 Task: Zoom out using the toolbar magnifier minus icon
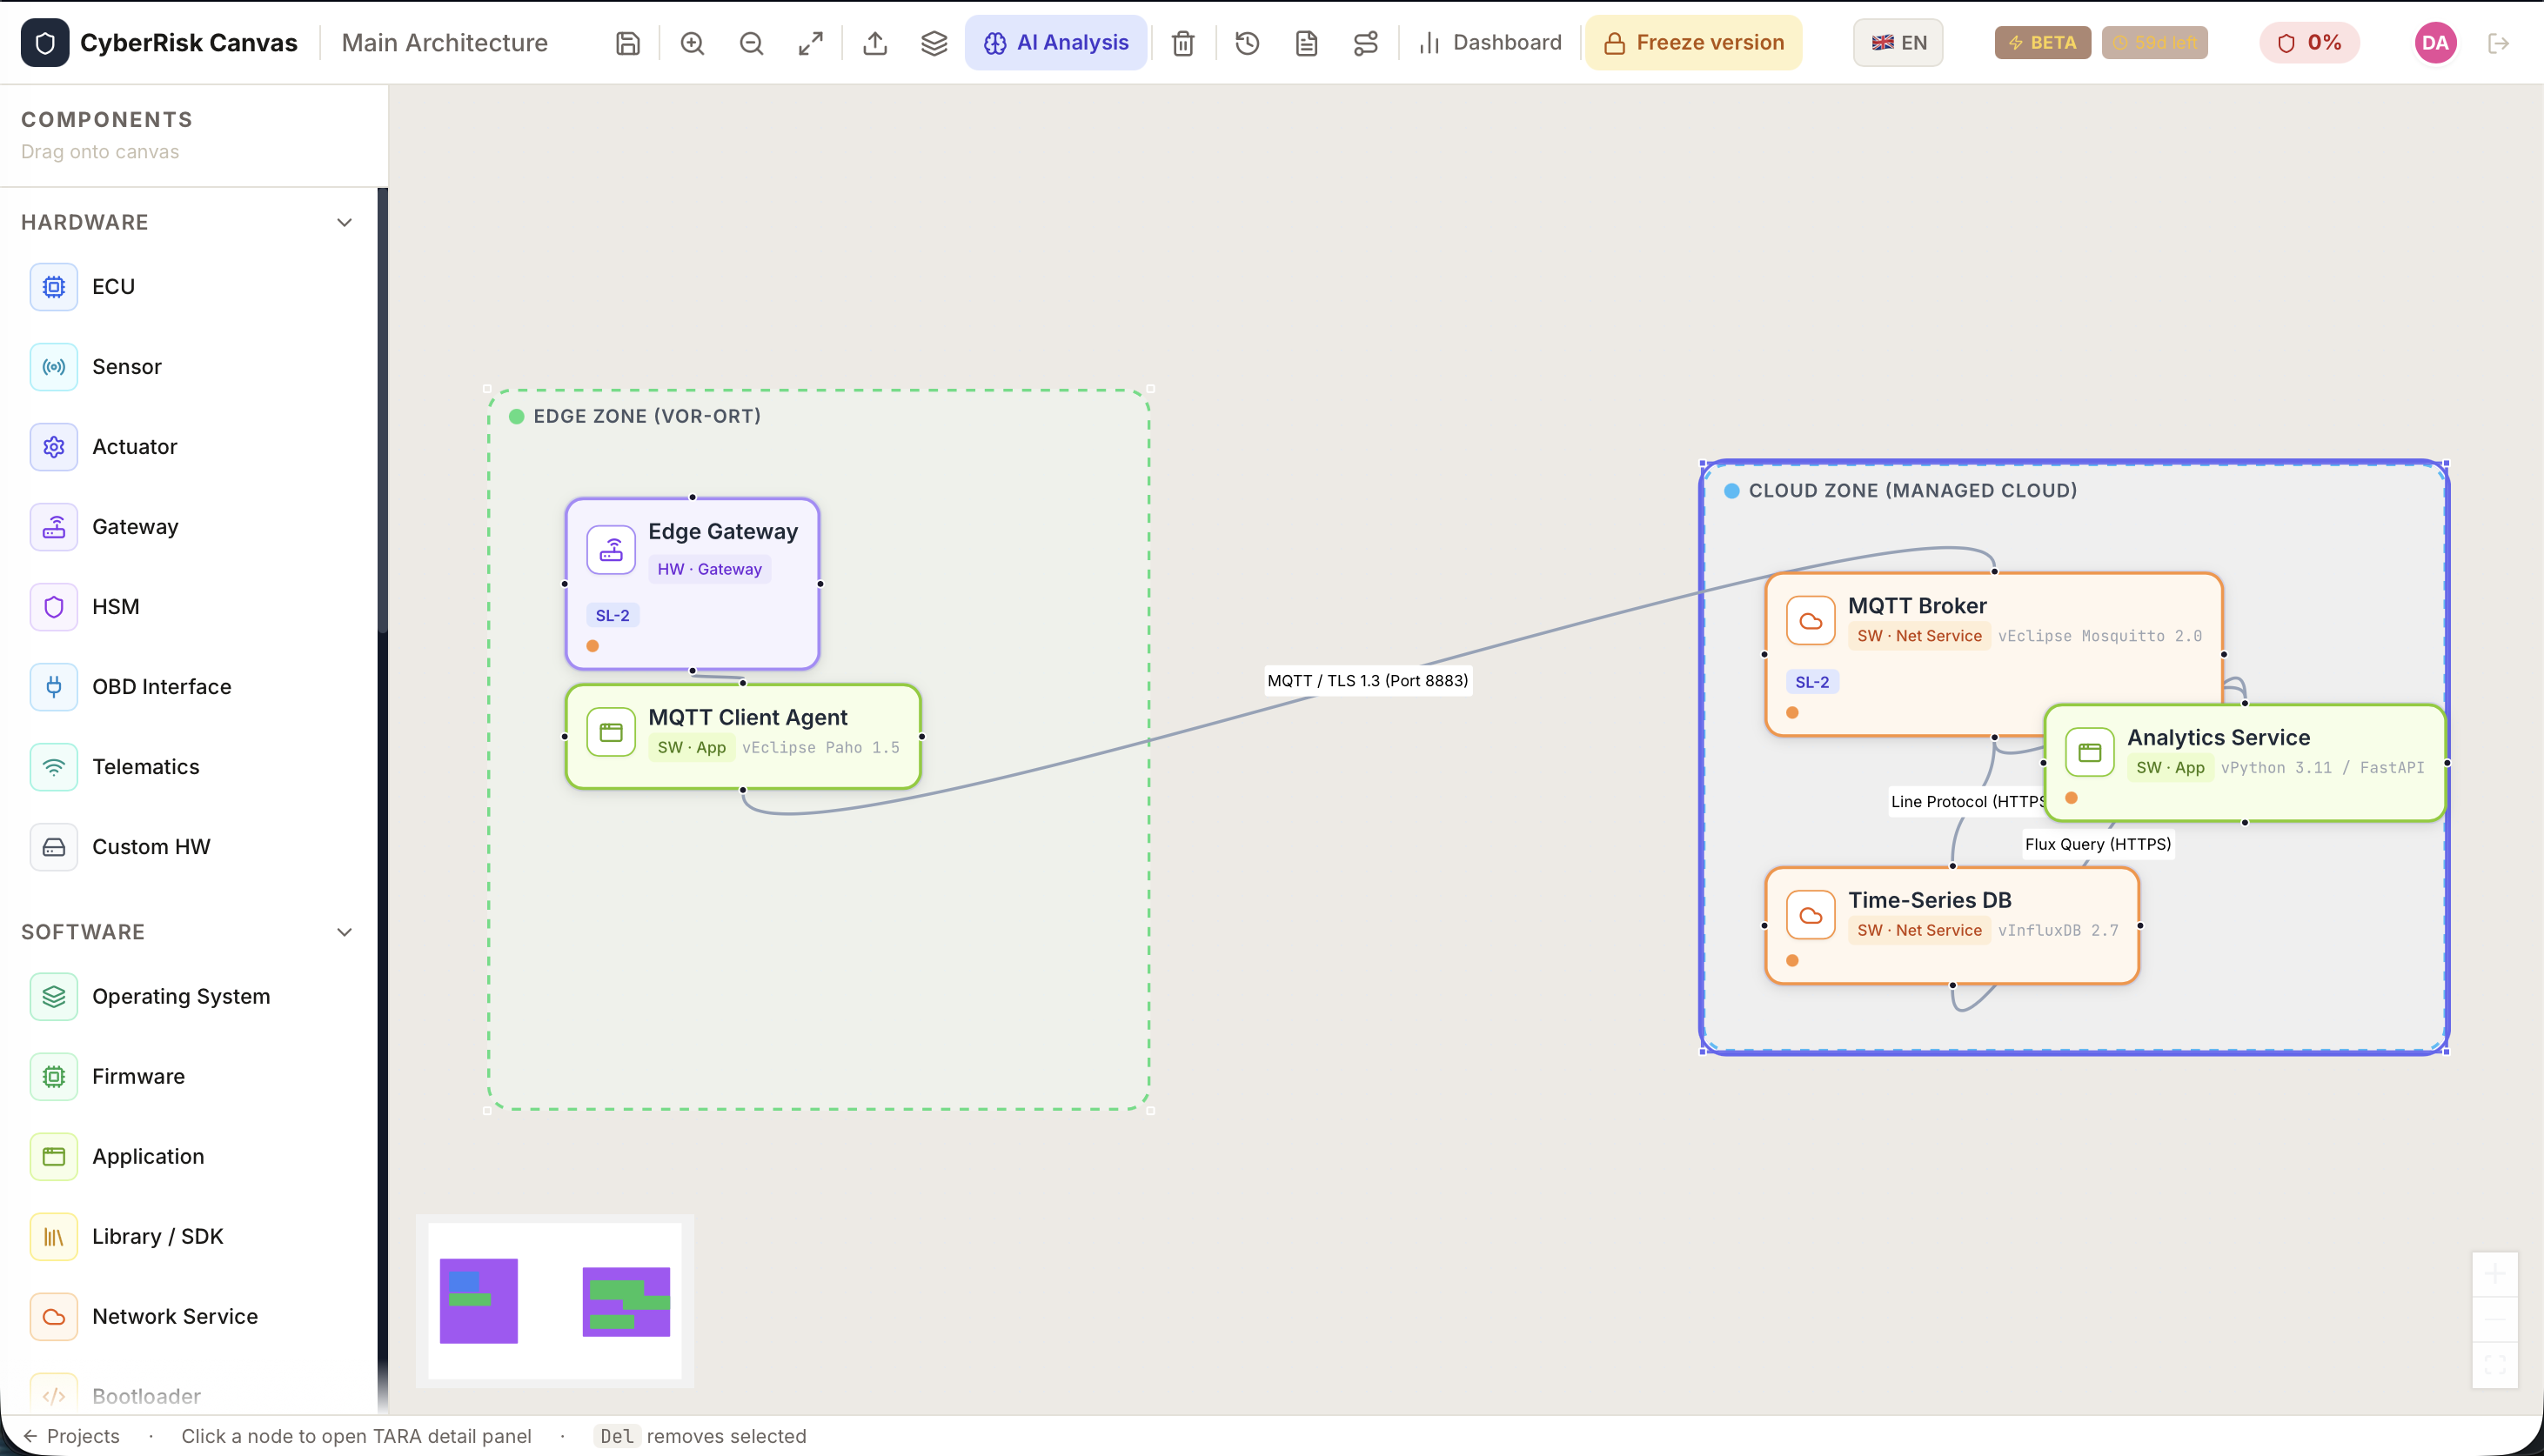pyautogui.click(x=751, y=43)
